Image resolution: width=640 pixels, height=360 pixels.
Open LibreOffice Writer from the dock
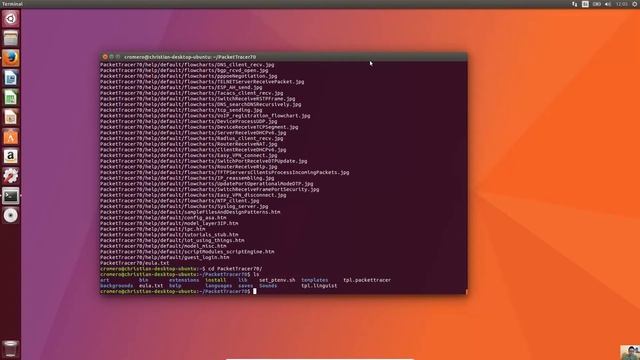[x=11, y=78]
